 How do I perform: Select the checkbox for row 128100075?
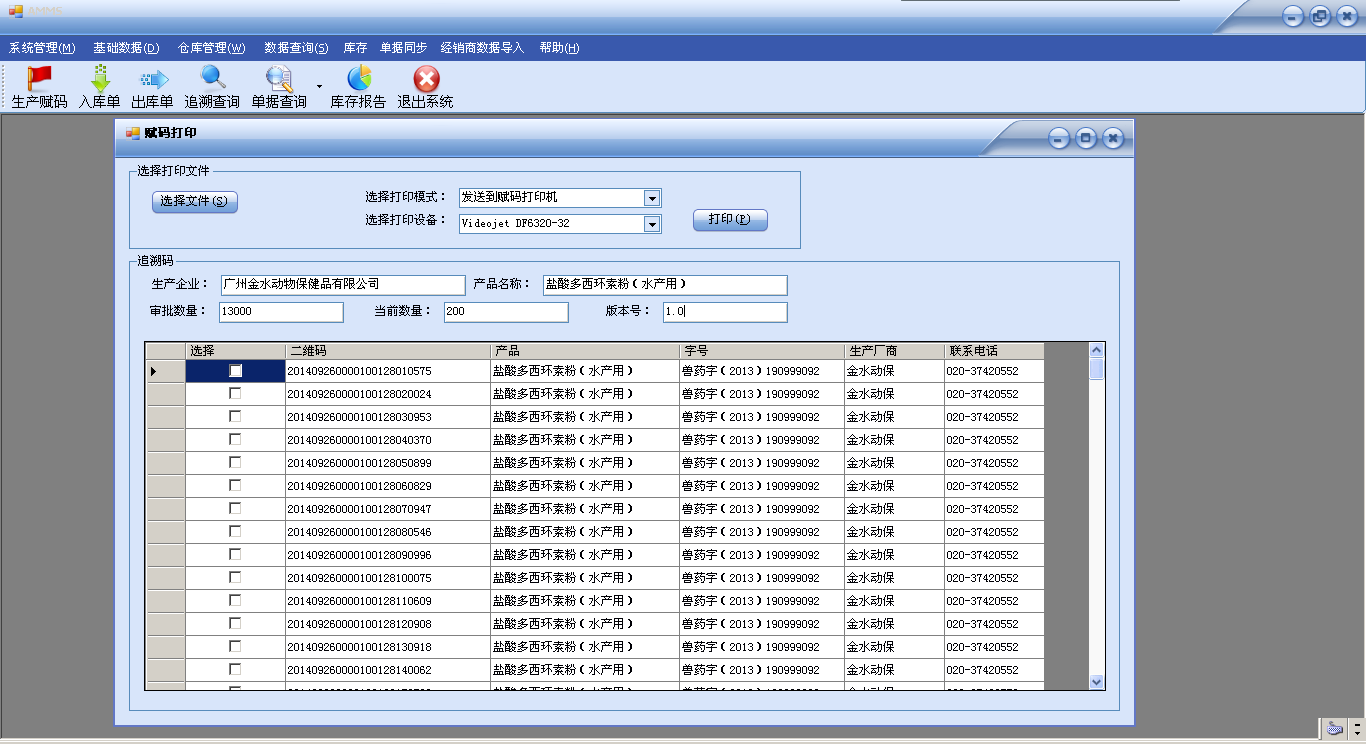click(235, 578)
